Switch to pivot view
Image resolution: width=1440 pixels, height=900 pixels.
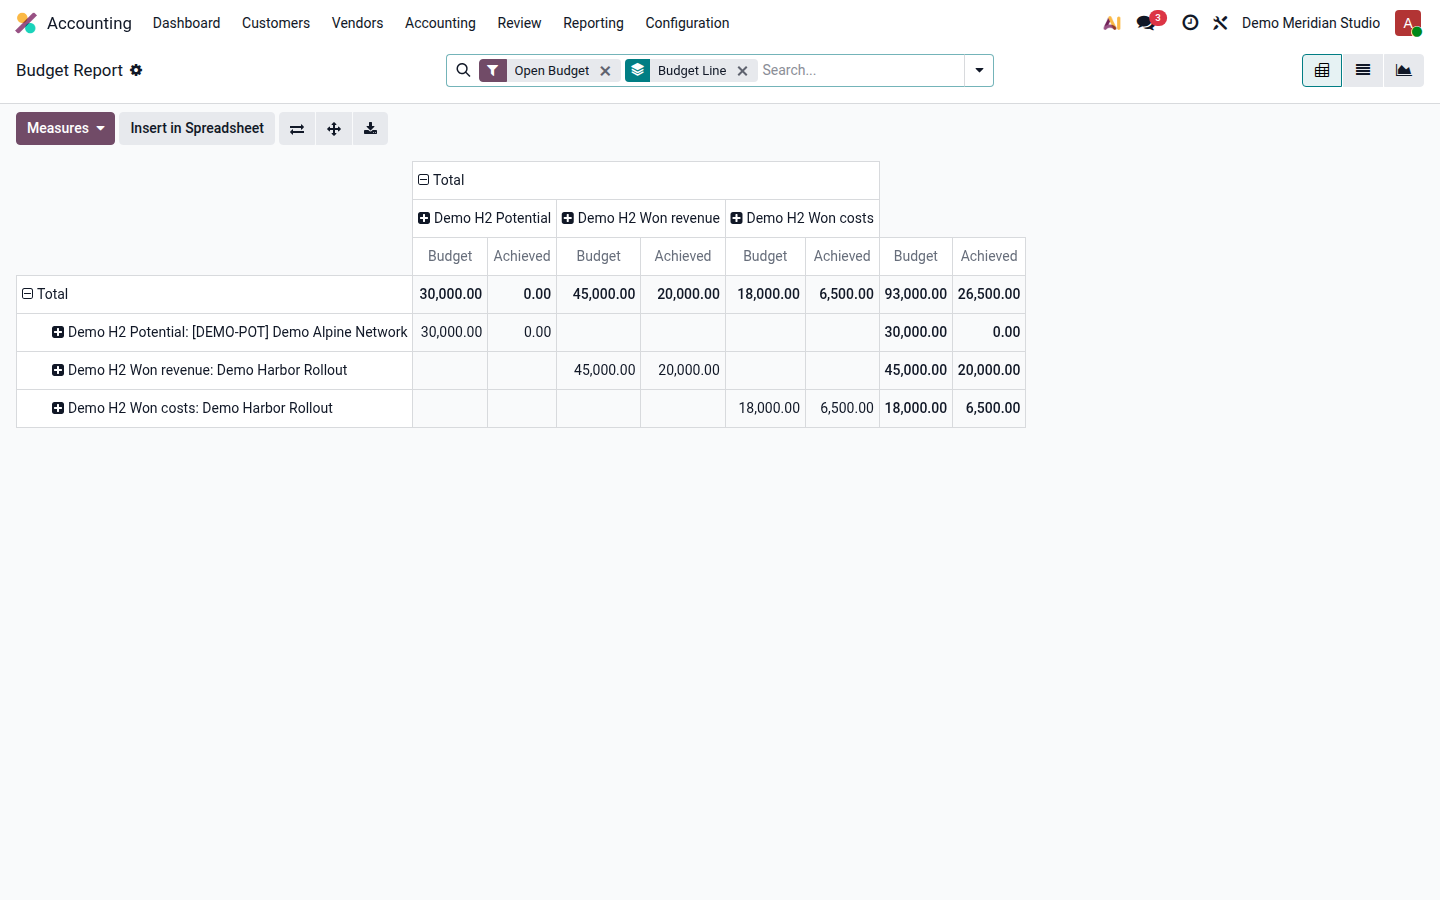[1322, 70]
